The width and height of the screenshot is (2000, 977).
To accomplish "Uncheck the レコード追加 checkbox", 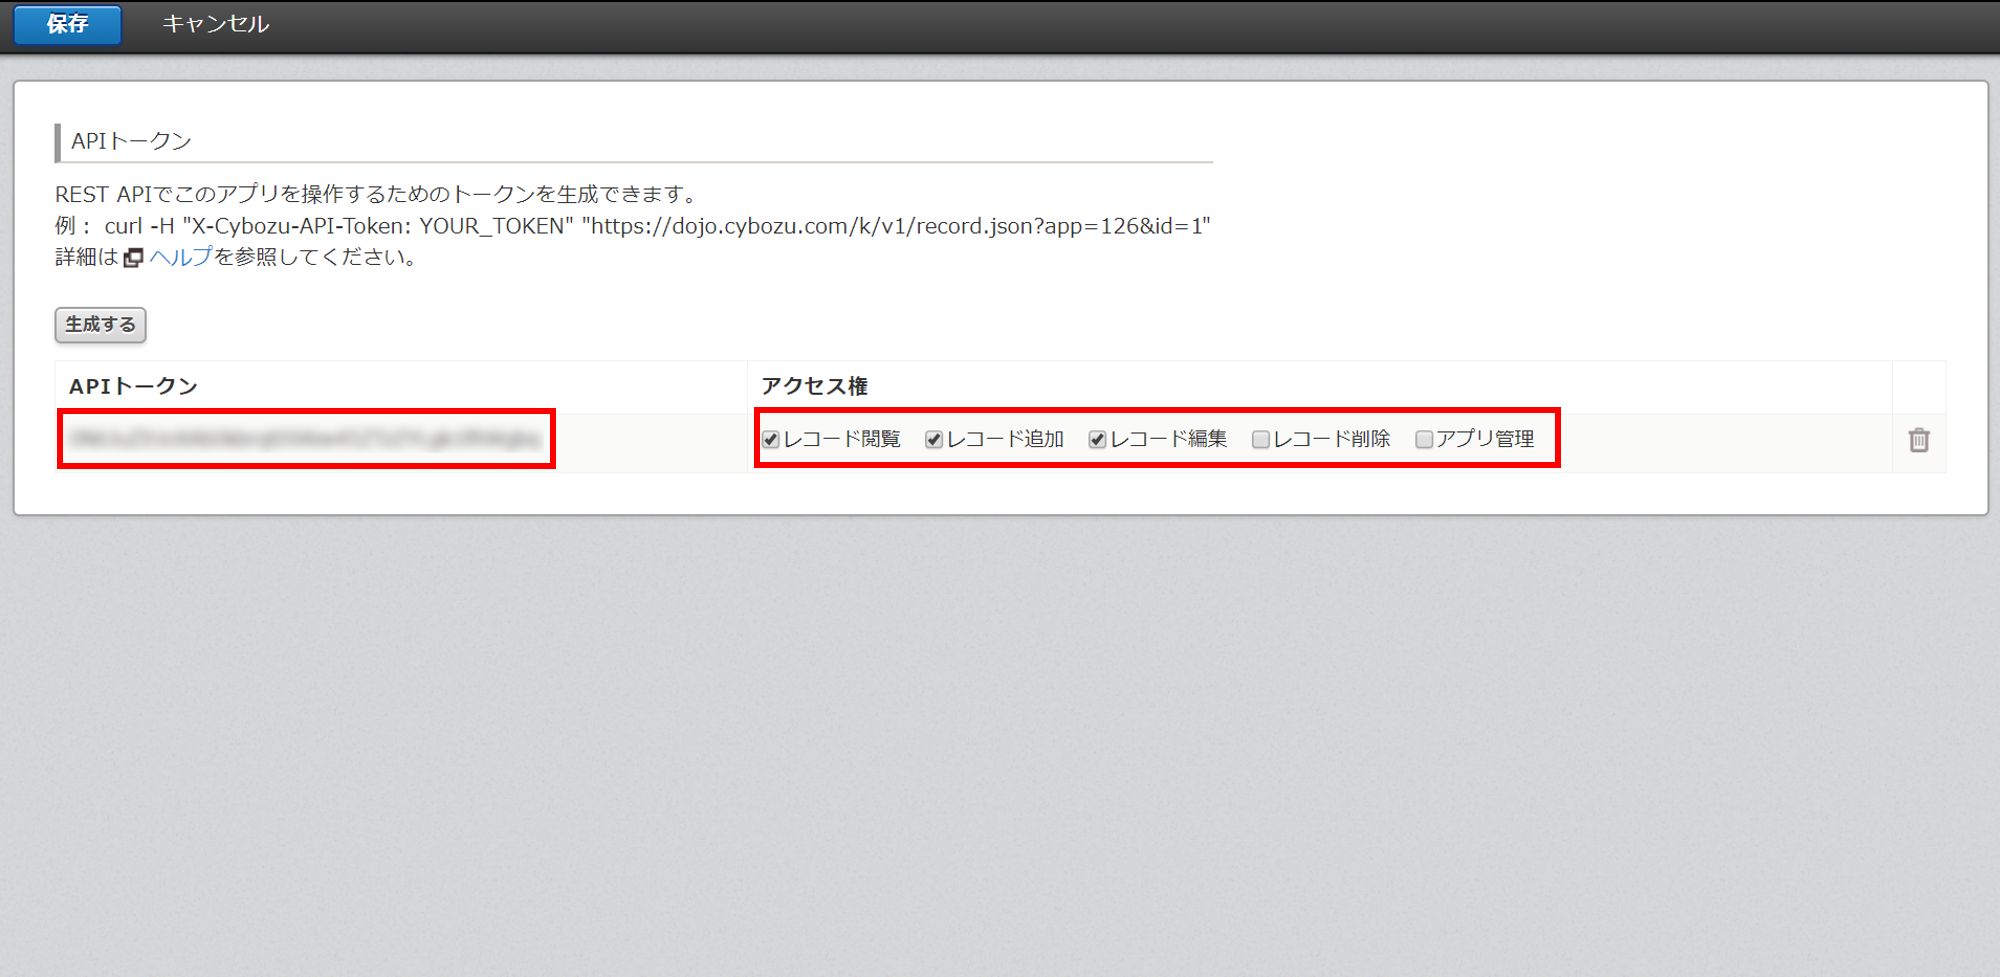I will click(x=934, y=440).
